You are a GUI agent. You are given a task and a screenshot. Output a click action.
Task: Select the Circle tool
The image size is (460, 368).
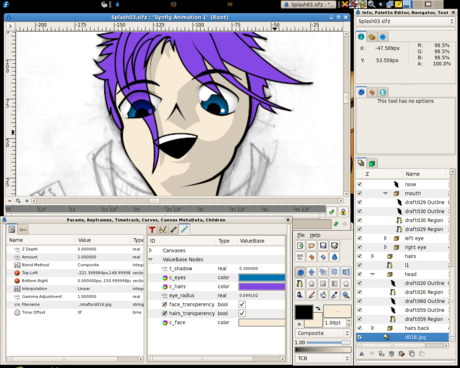coord(312,284)
